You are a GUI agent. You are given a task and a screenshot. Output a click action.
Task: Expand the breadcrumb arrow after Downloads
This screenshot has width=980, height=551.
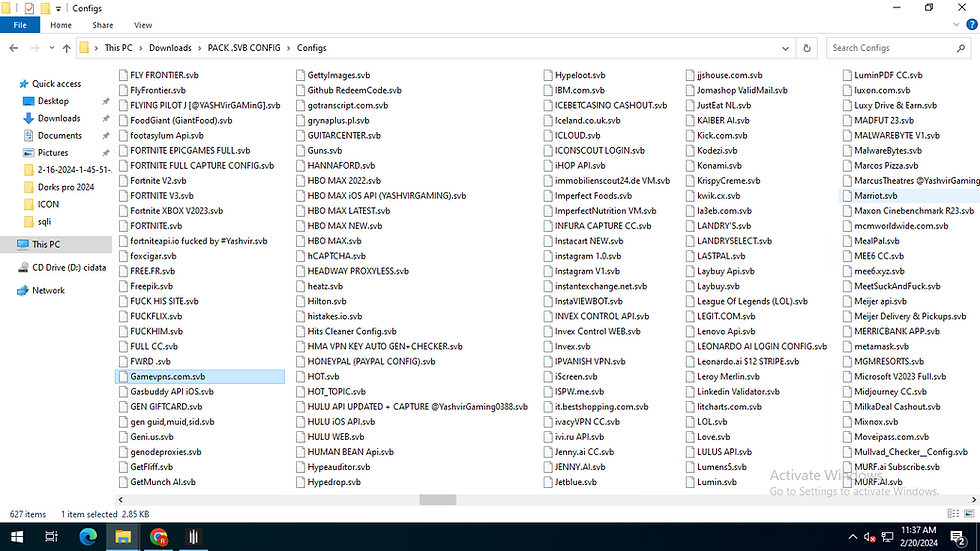pos(200,48)
